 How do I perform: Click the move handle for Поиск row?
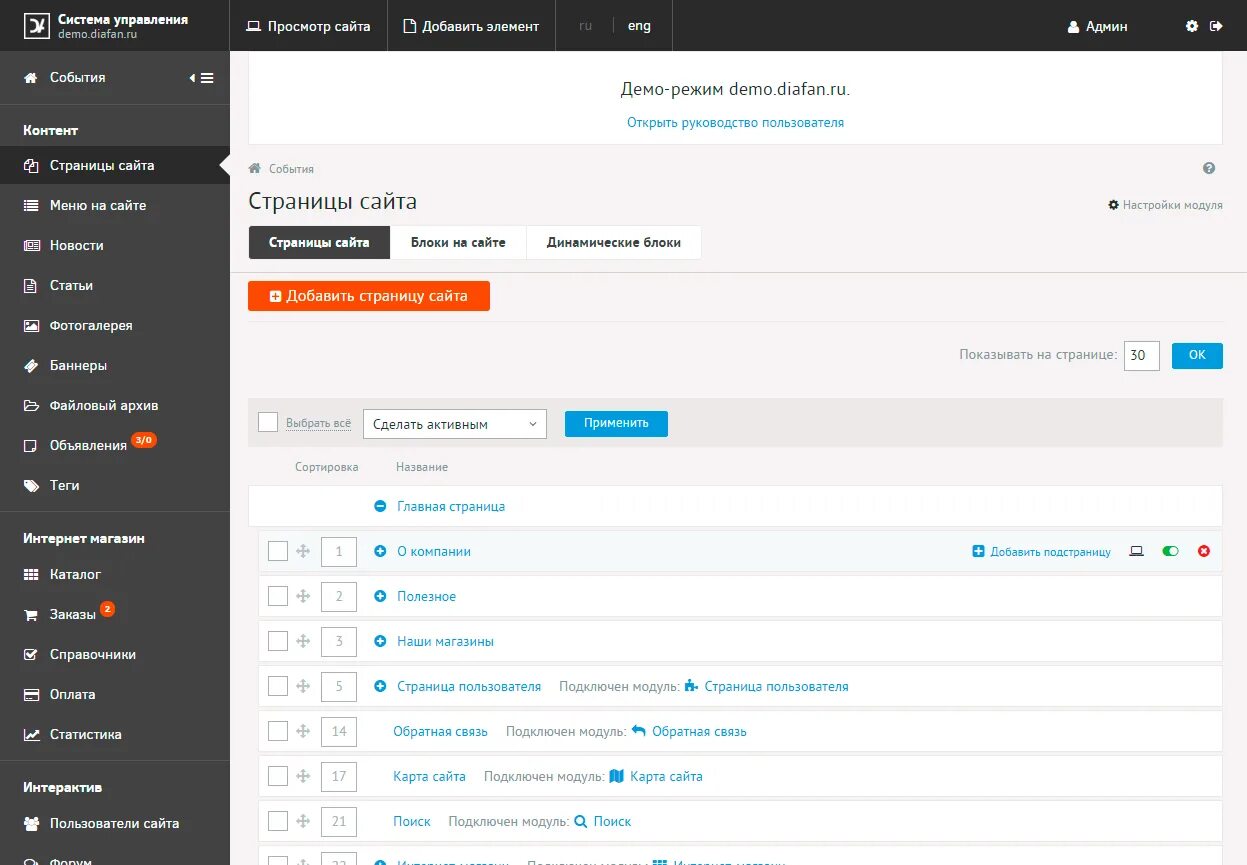[x=303, y=821]
